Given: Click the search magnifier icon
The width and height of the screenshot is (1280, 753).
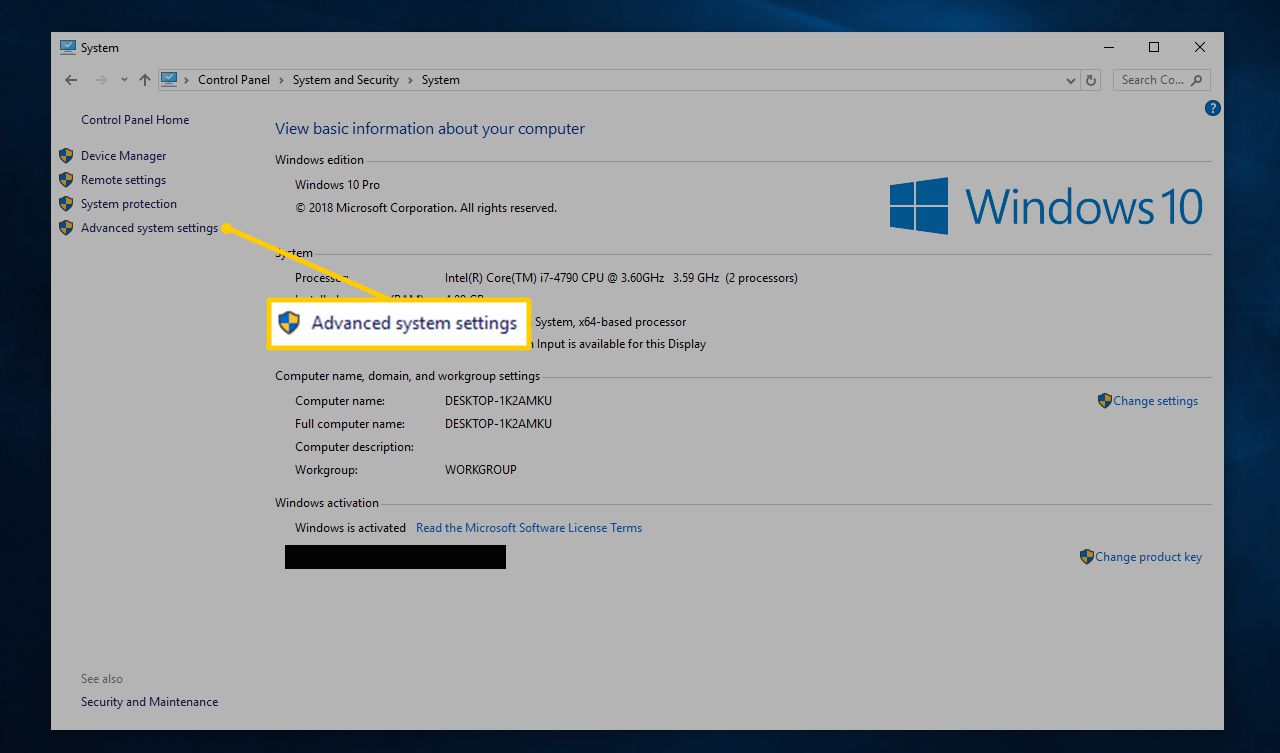Looking at the screenshot, I should pyautogui.click(x=1198, y=80).
